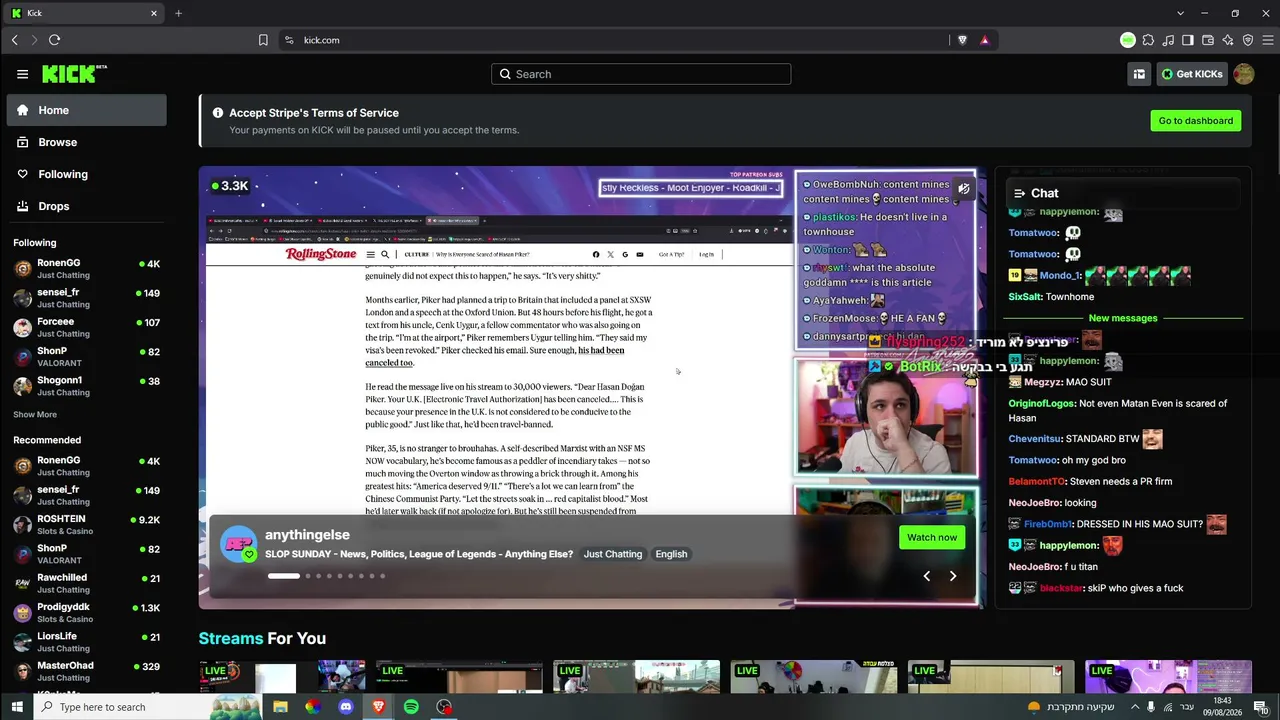Open the notification center icon

point(1263,707)
